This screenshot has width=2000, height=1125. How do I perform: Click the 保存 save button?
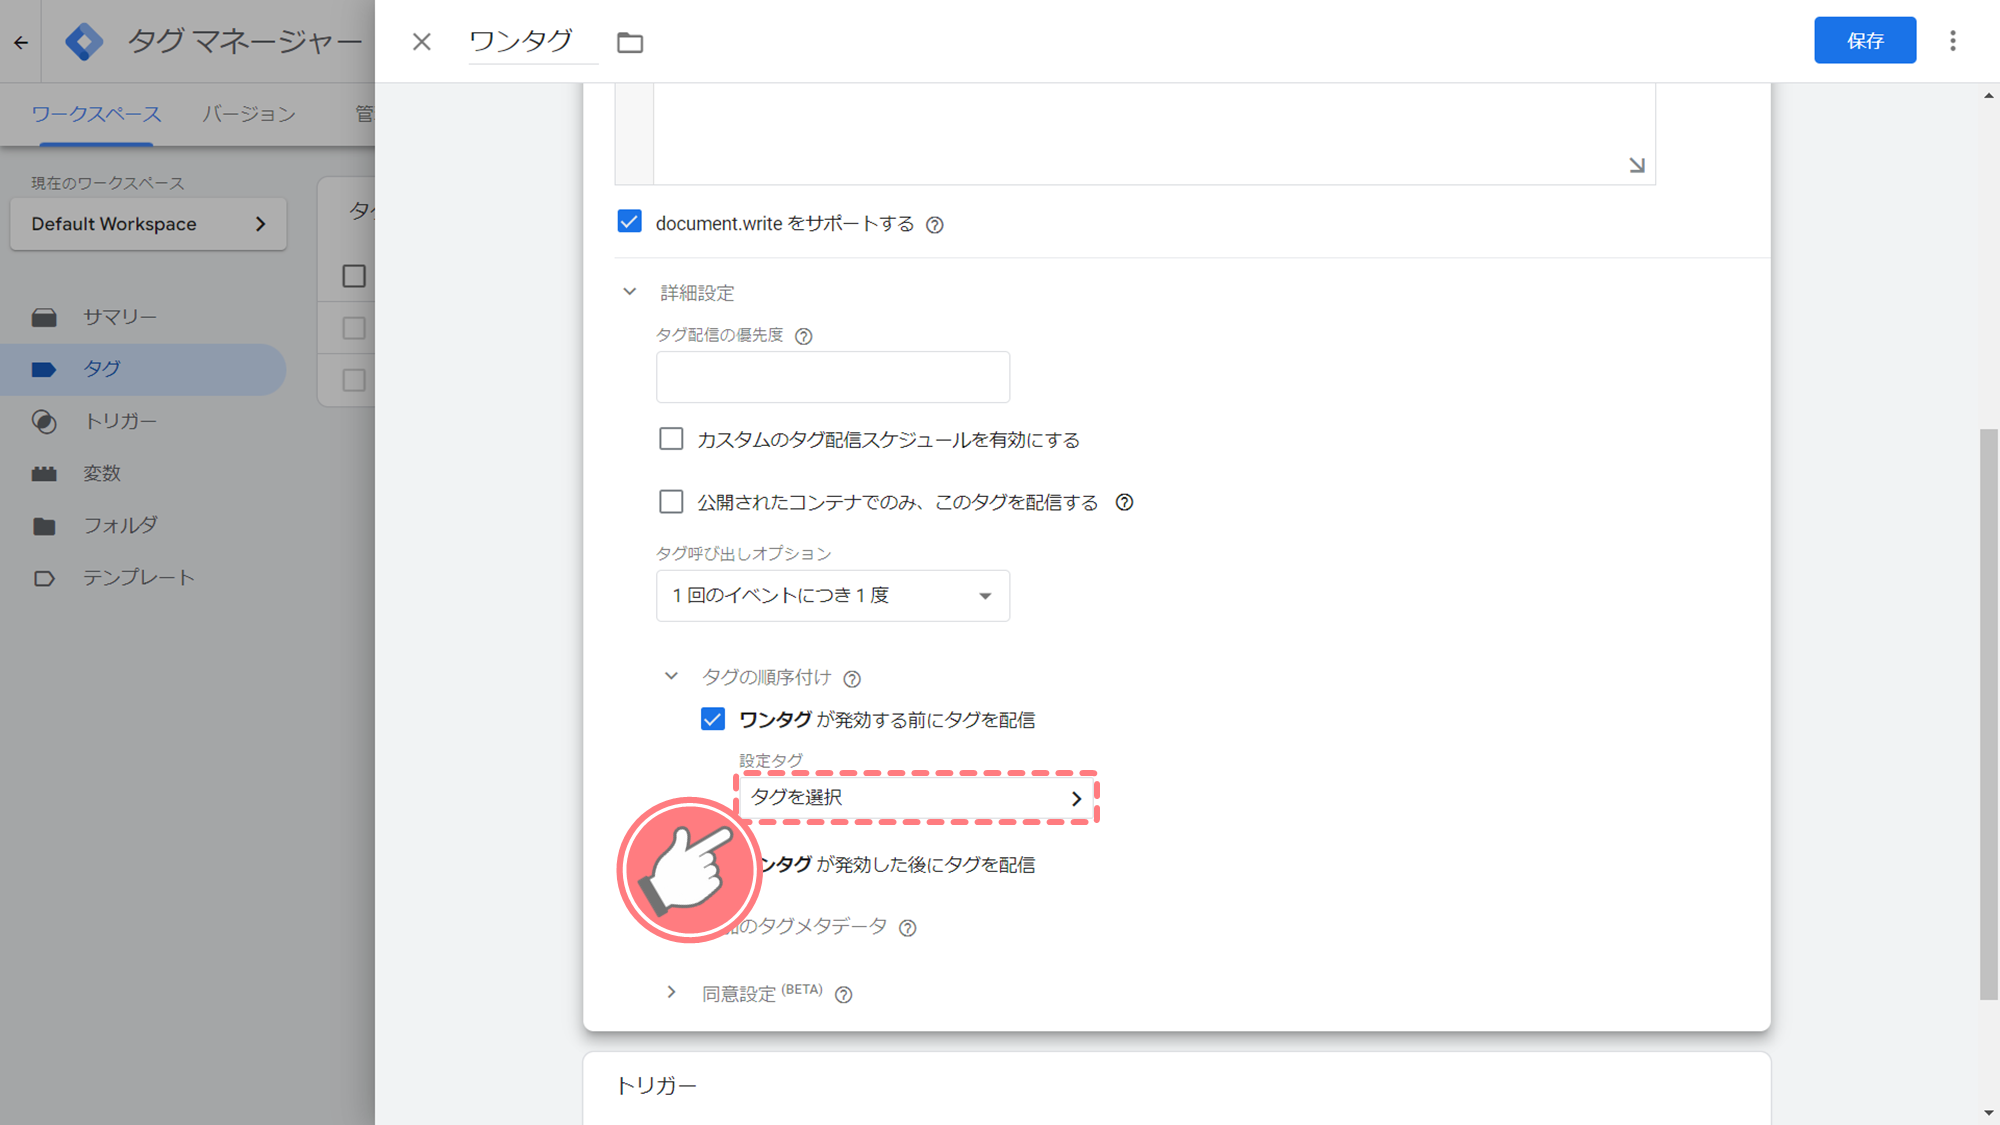pos(1865,40)
